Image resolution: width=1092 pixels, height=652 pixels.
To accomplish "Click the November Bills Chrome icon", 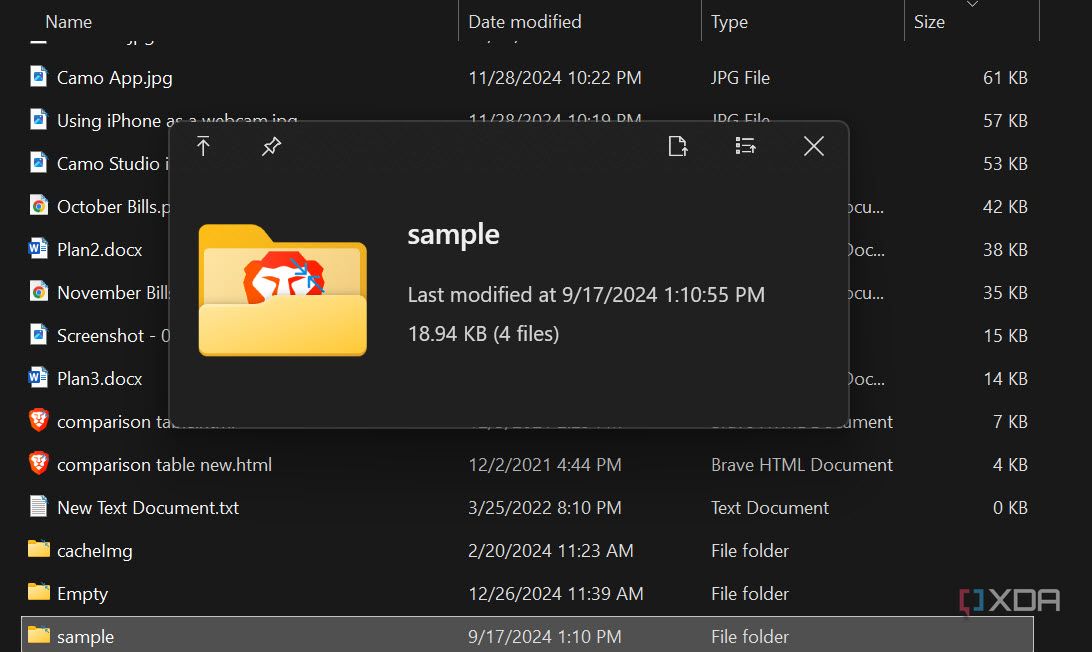I will (x=39, y=292).
